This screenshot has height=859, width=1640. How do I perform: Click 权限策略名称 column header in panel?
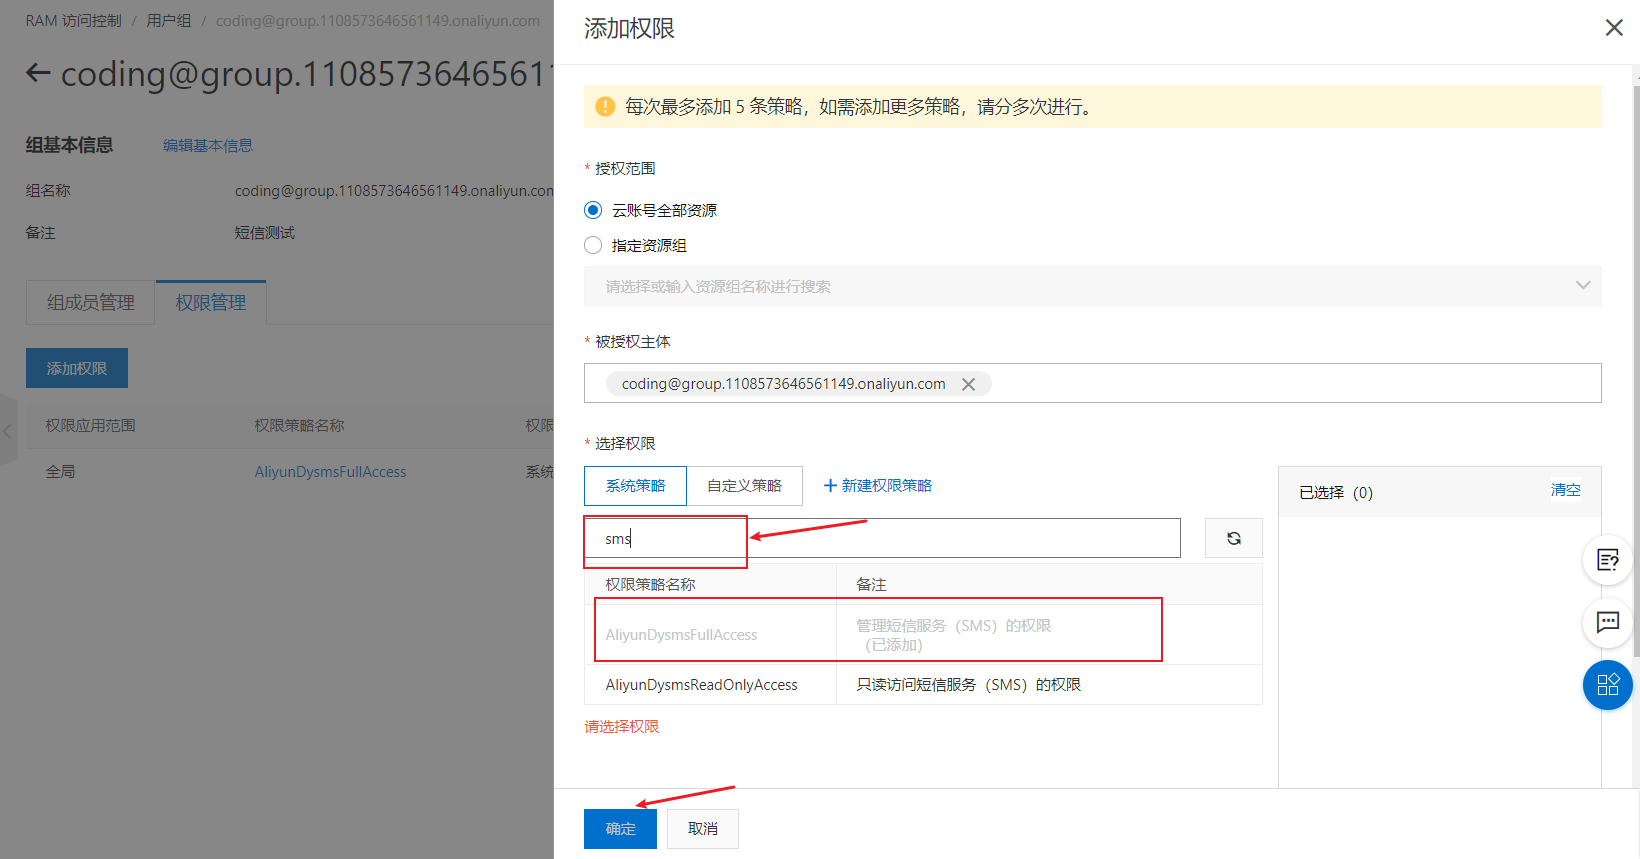[x=650, y=585]
